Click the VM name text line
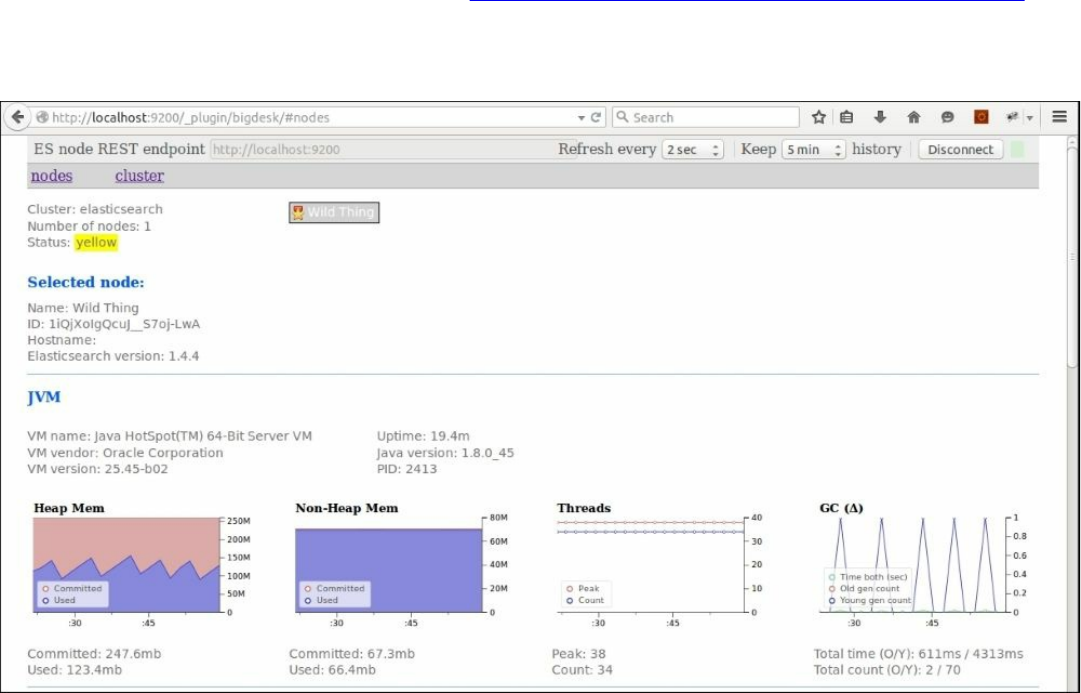This screenshot has width=1081, height=693. (170, 436)
